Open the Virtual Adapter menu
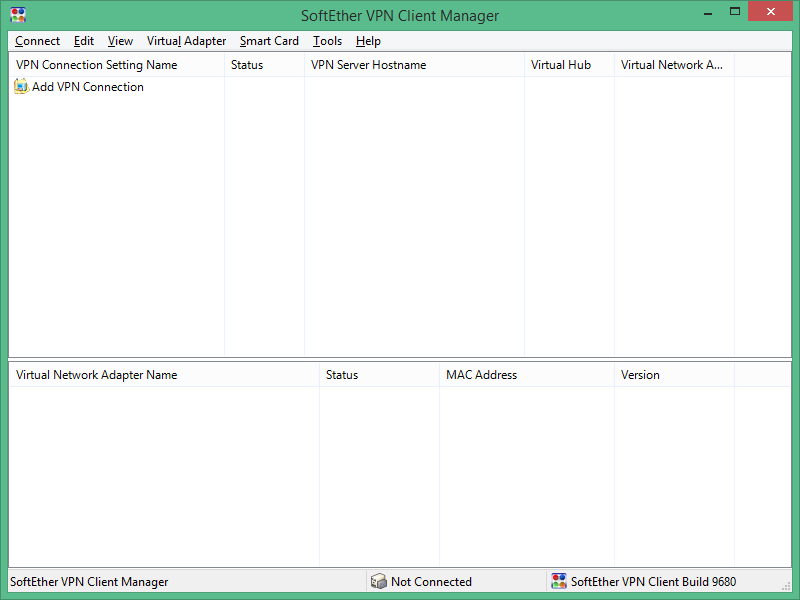The image size is (800, 600). (186, 41)
